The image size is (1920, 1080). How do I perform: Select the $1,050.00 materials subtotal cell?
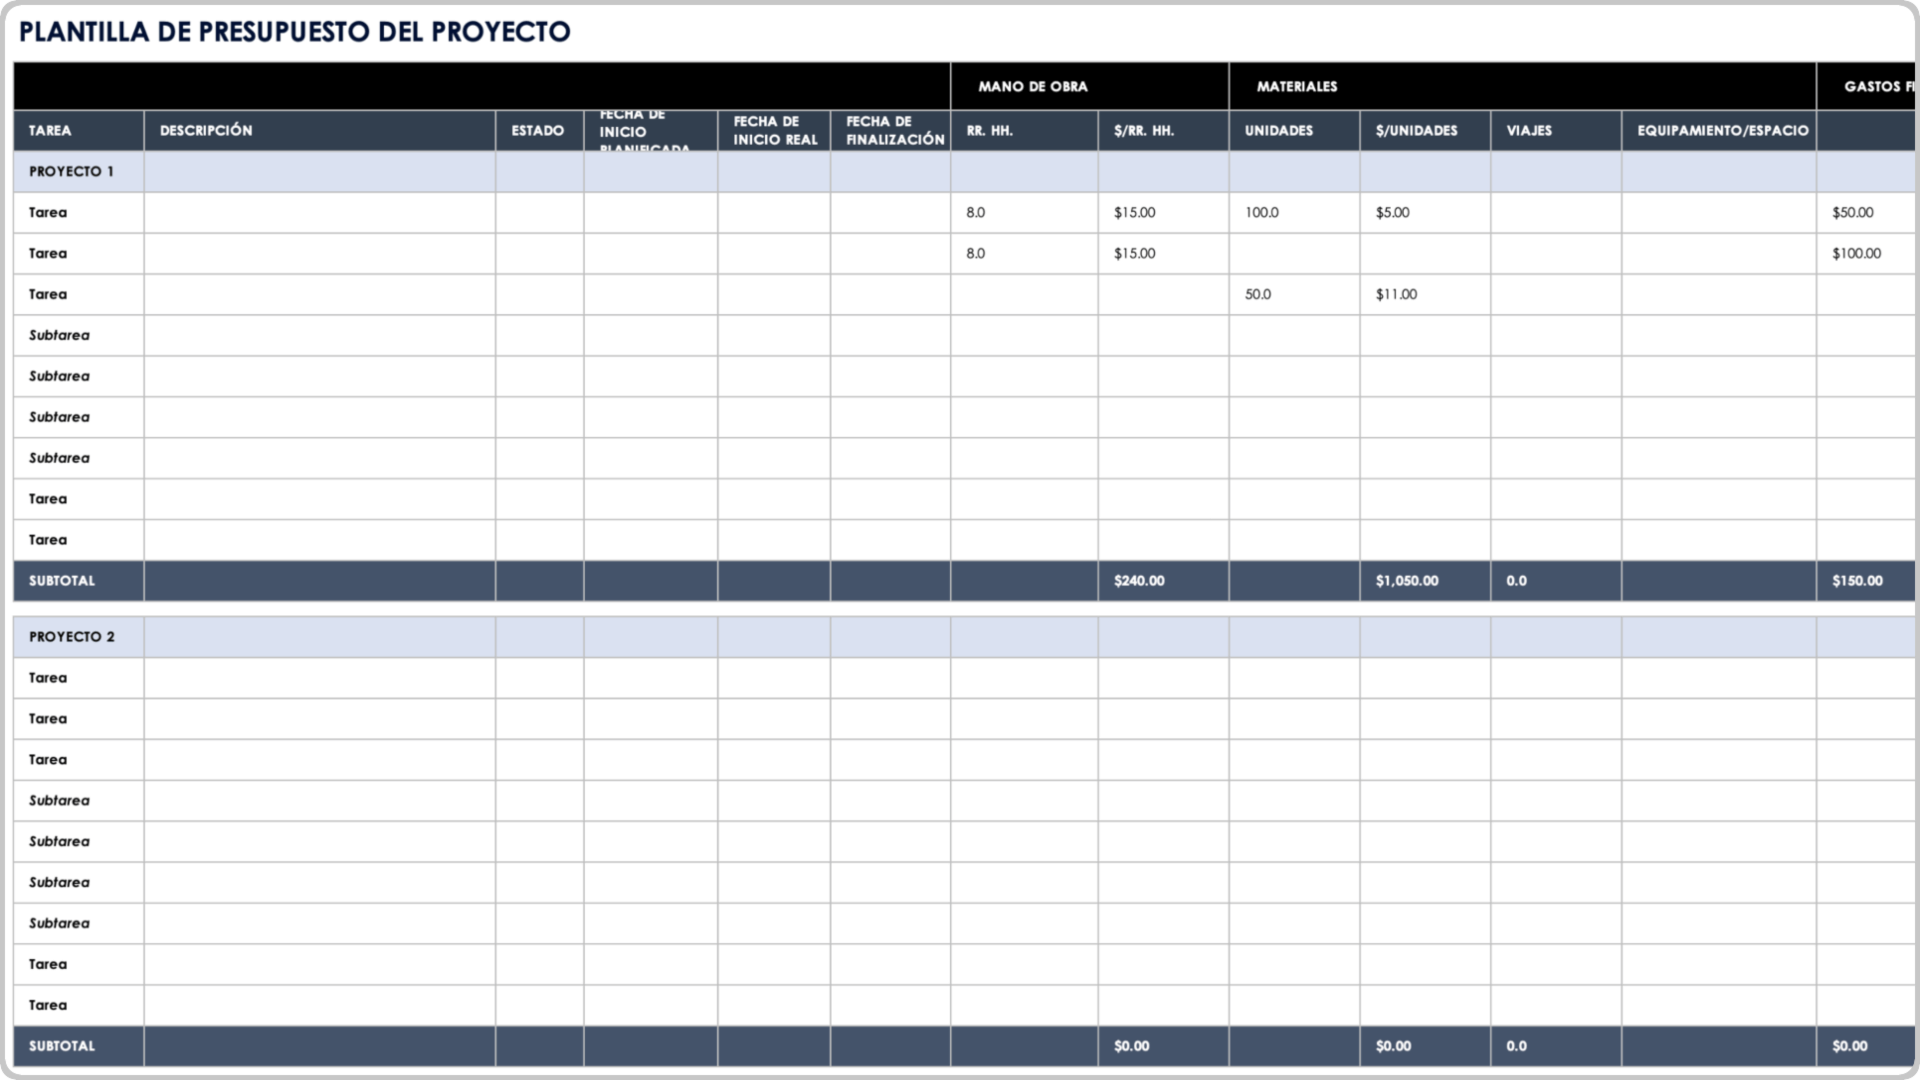(1425, 580)
